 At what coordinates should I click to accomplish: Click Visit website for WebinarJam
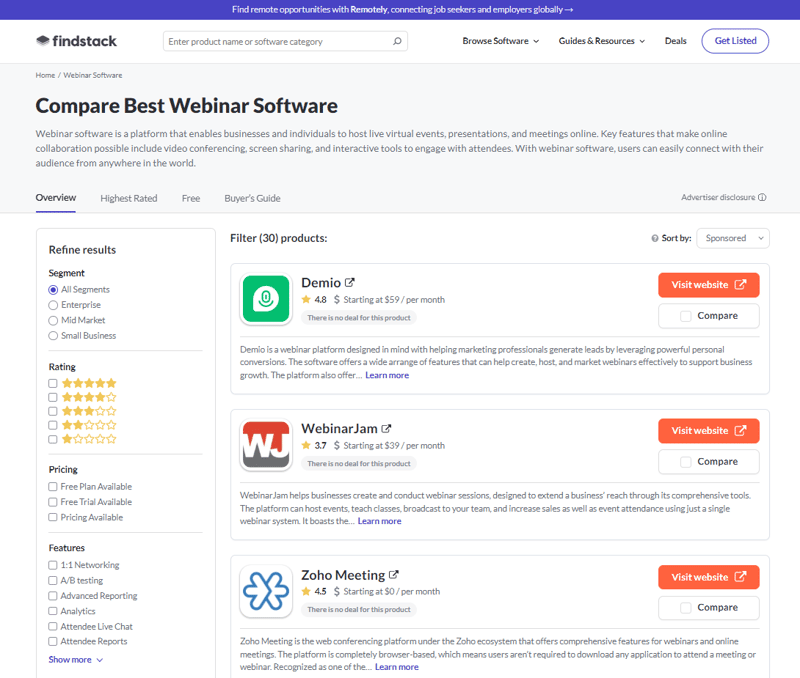point(709,431)
